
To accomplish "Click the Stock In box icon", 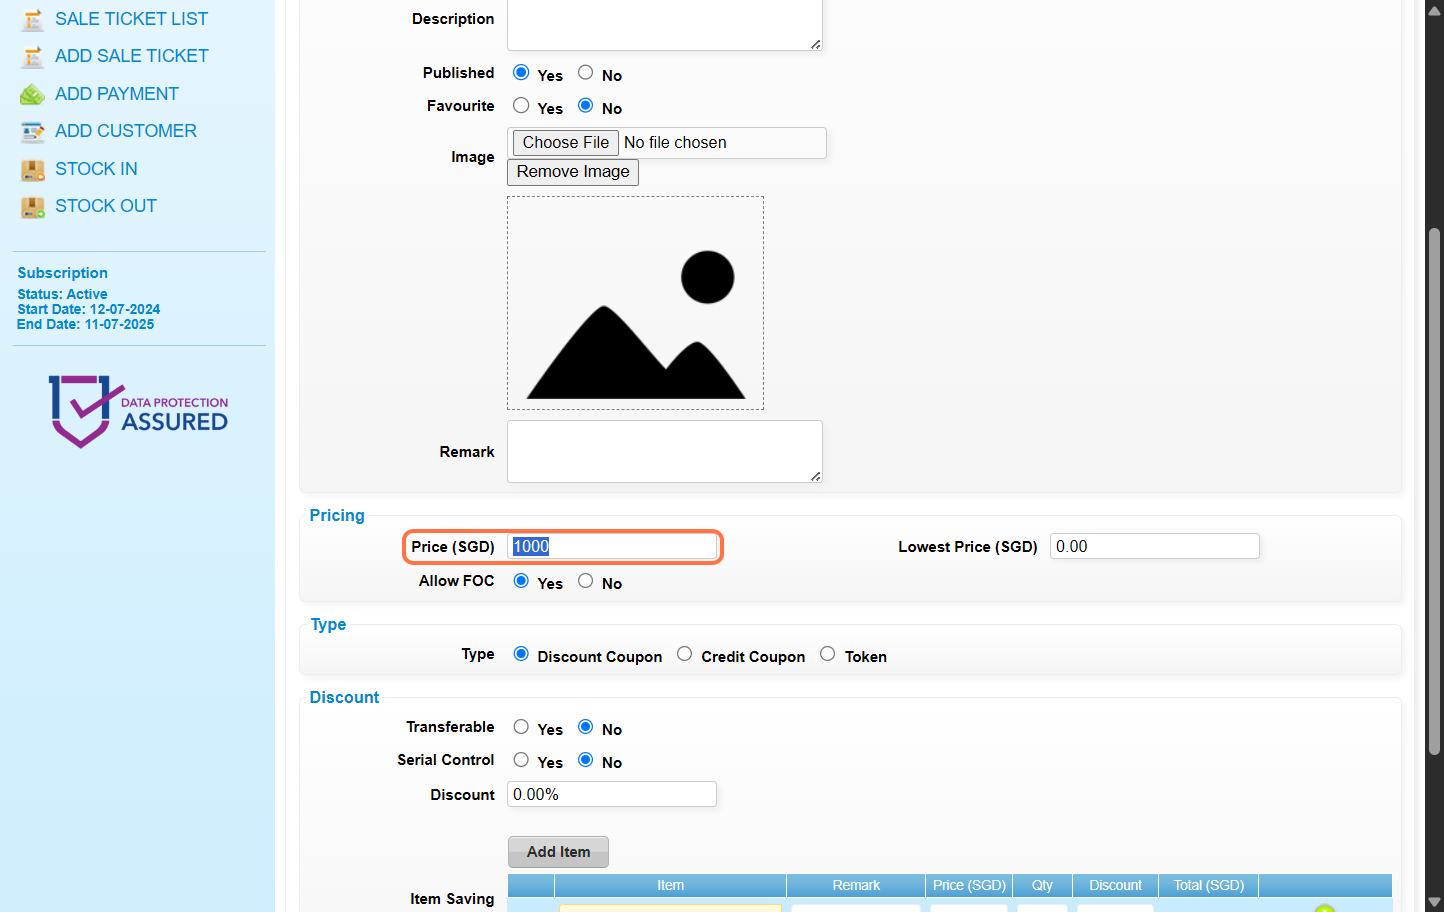I will click(x=33, y=170).
